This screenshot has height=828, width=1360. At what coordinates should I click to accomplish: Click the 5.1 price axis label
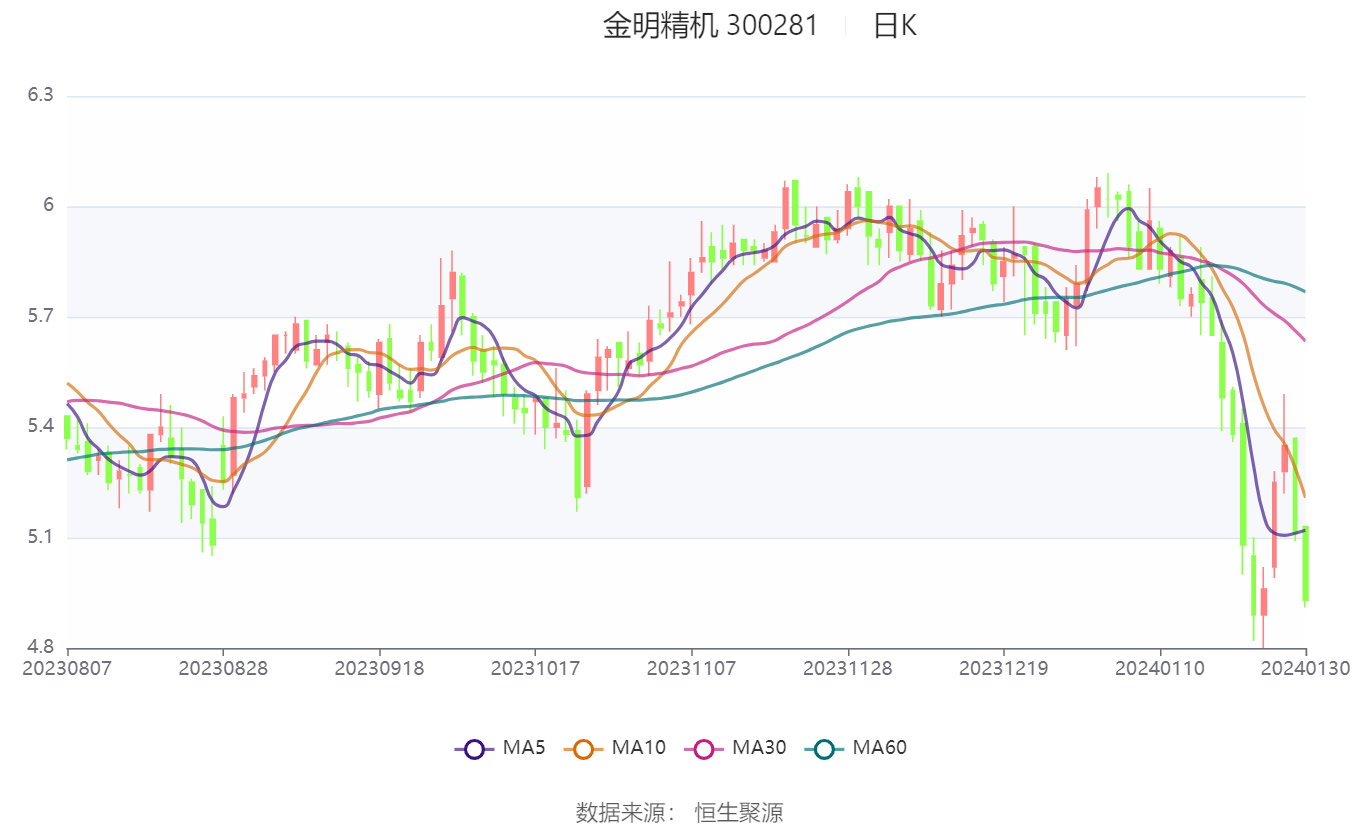pyautogui.click(x=40, y=538)
